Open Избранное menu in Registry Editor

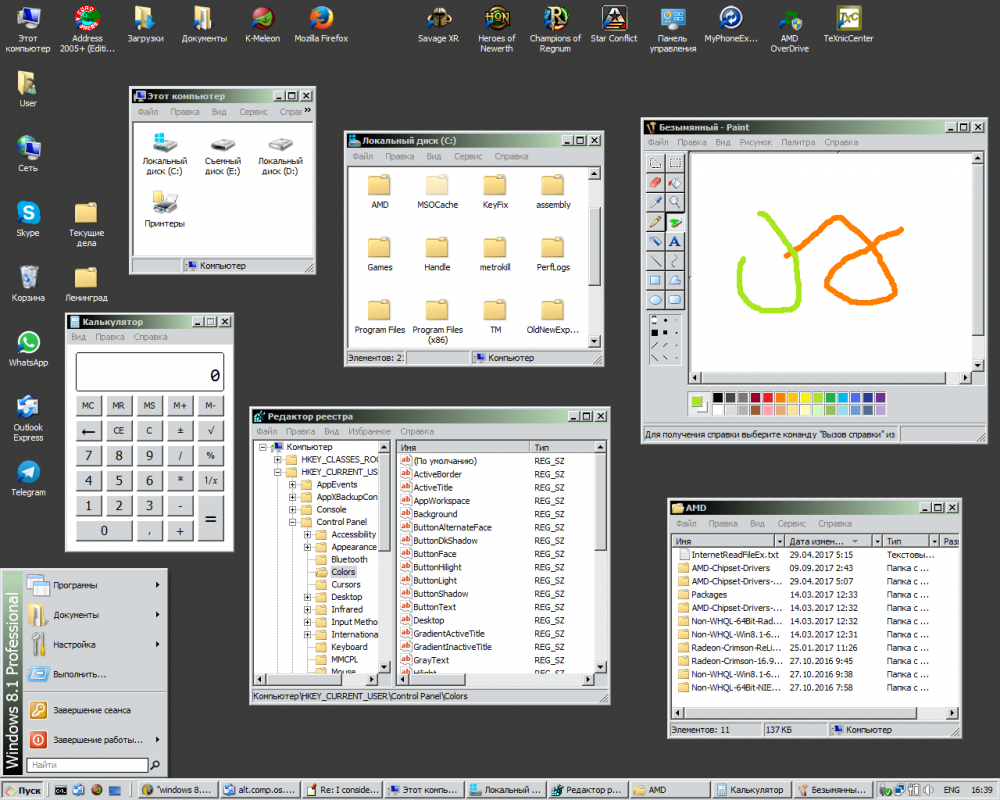point(369,431)
